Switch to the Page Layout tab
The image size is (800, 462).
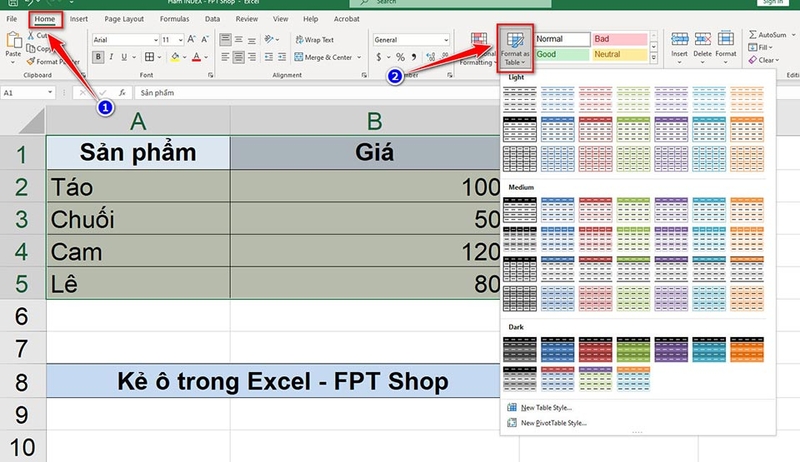pos(124,19)
